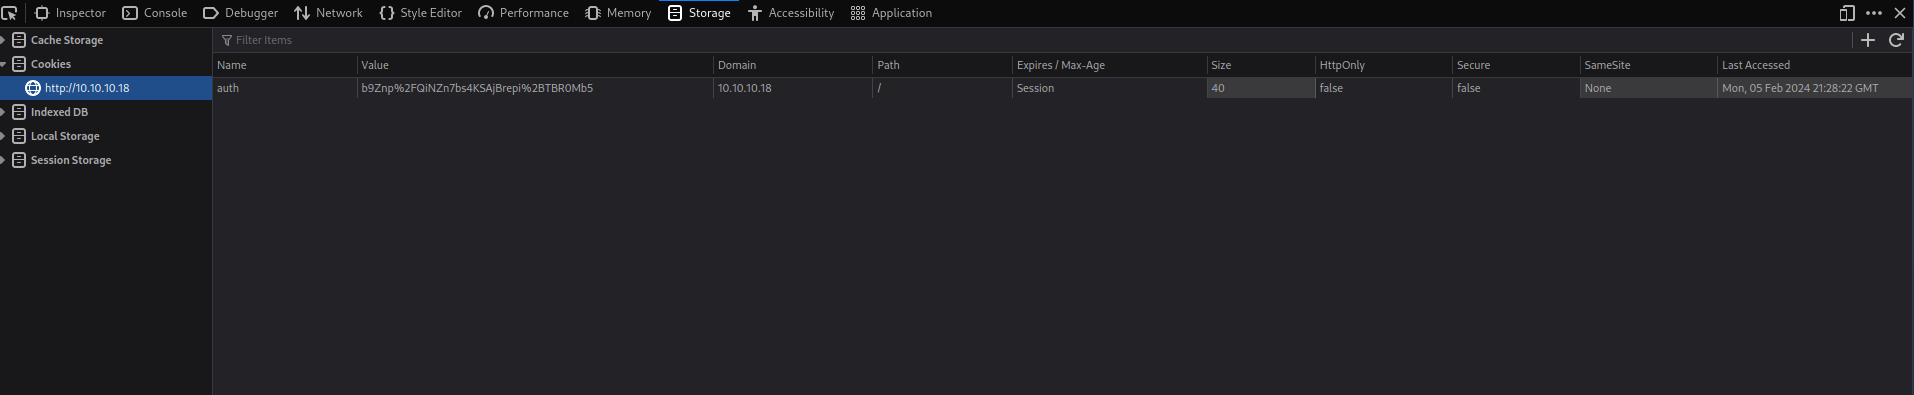1914x395 pixels.
Task: Expand the Session Storage tree arrow
Action: coord(4,160)
